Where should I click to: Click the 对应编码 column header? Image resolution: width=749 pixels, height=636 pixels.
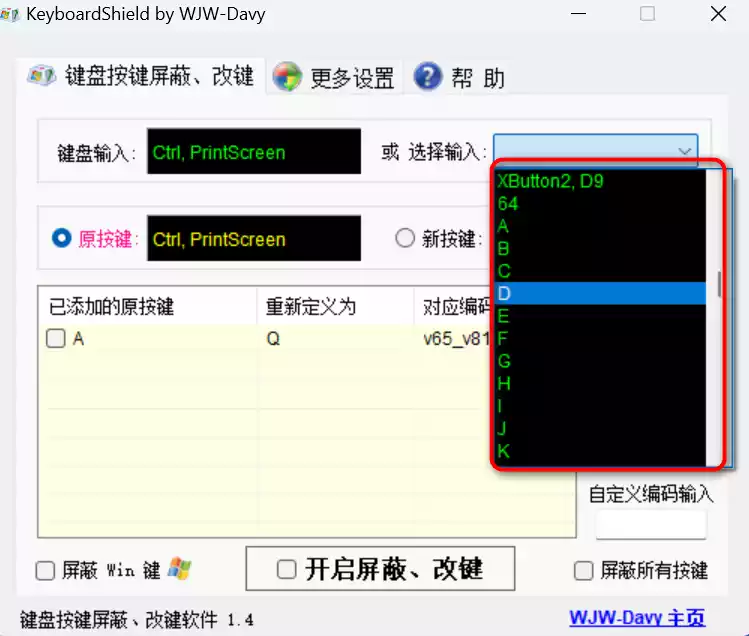coord(453,306)
